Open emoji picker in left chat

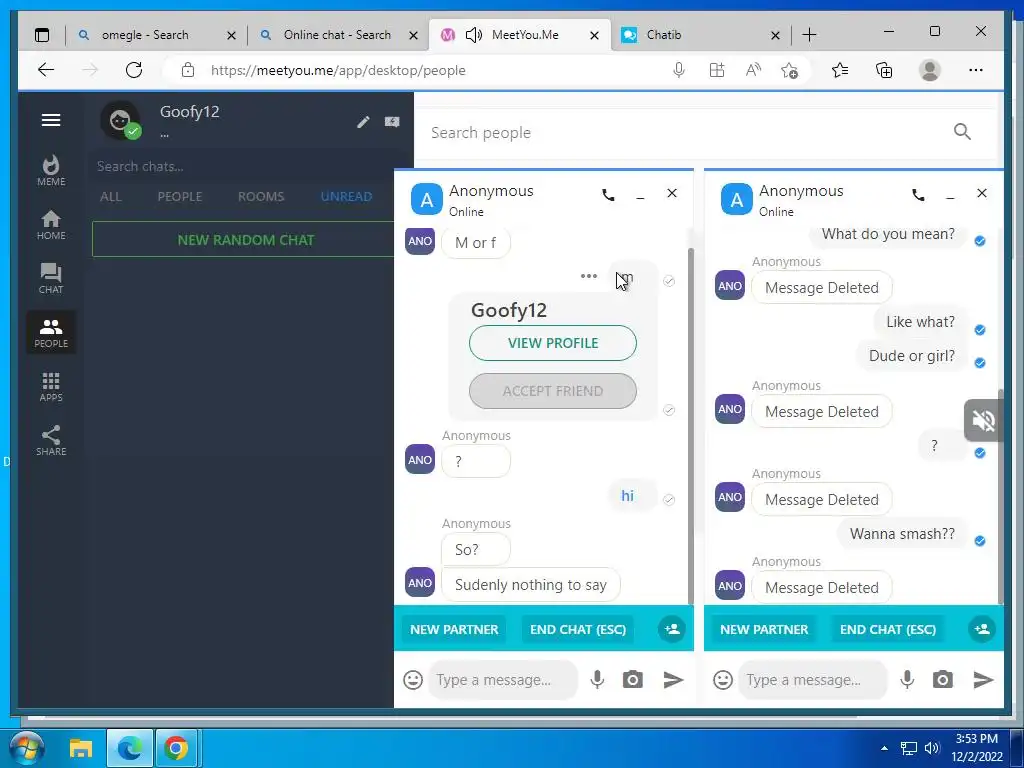pyautogui.click(x=413, y=680)
